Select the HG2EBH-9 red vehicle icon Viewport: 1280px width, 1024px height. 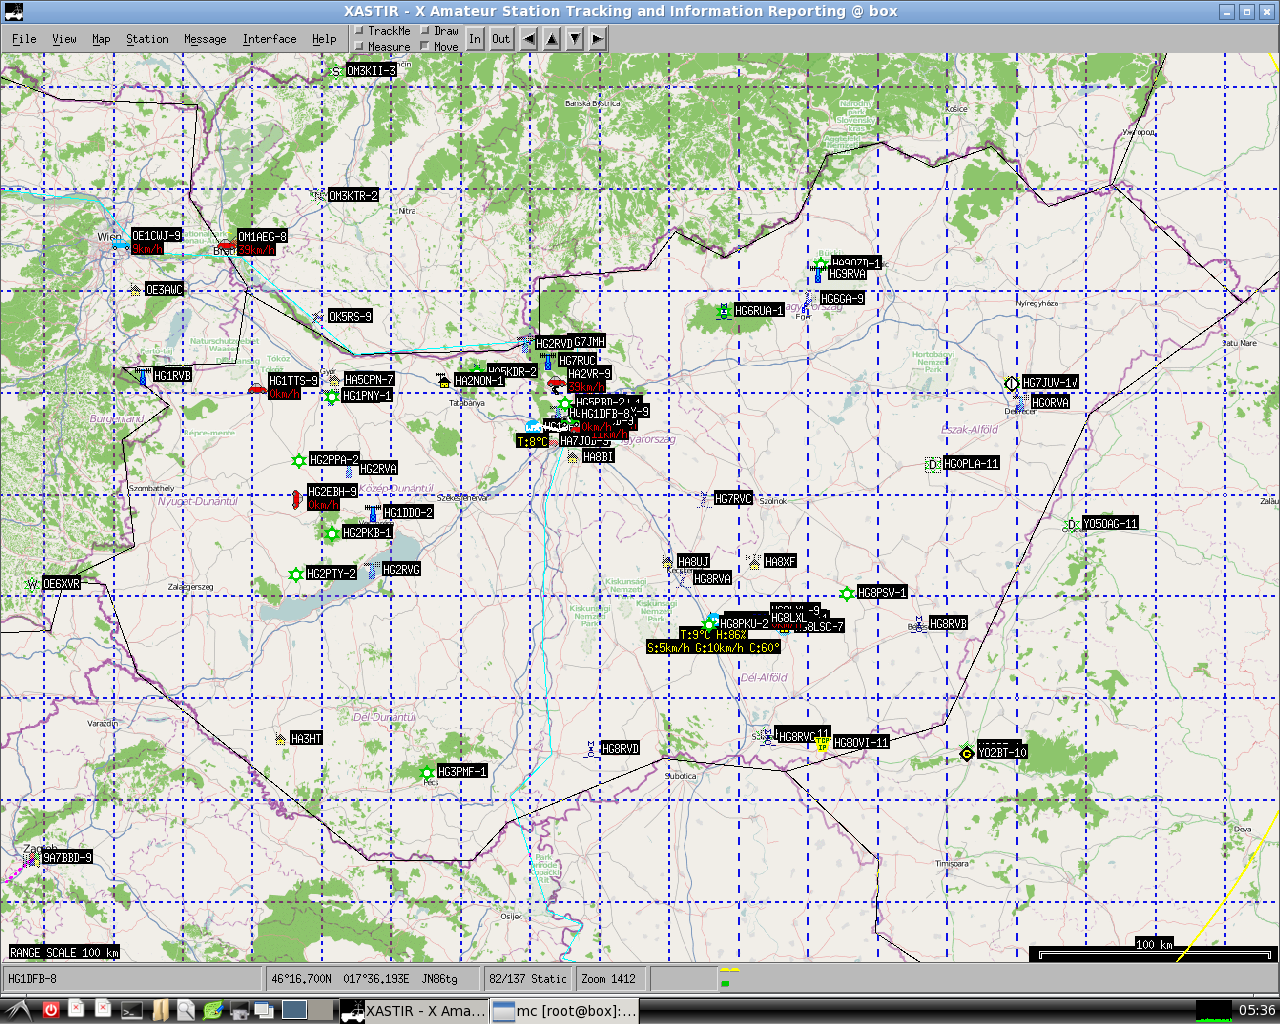tap(296, 499)
